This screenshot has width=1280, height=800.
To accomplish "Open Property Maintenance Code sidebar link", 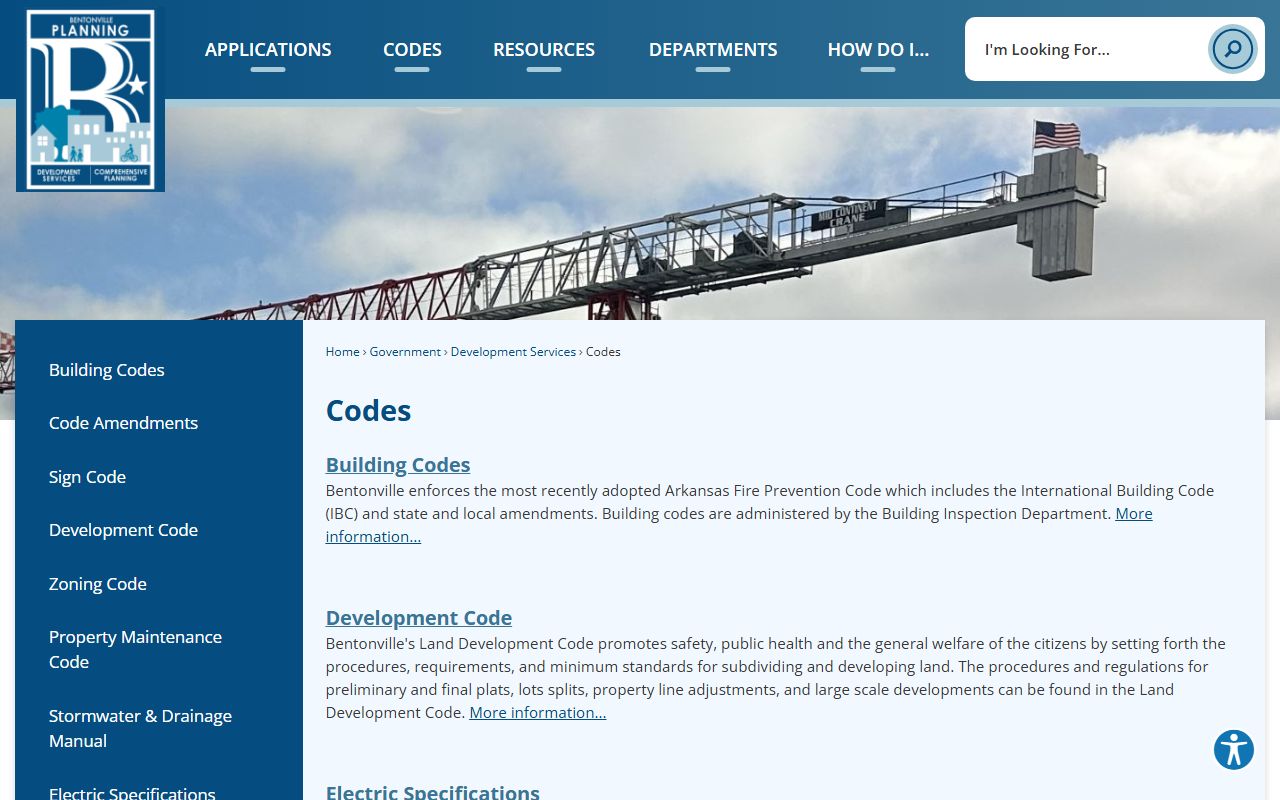I will (x=135, y=649).
